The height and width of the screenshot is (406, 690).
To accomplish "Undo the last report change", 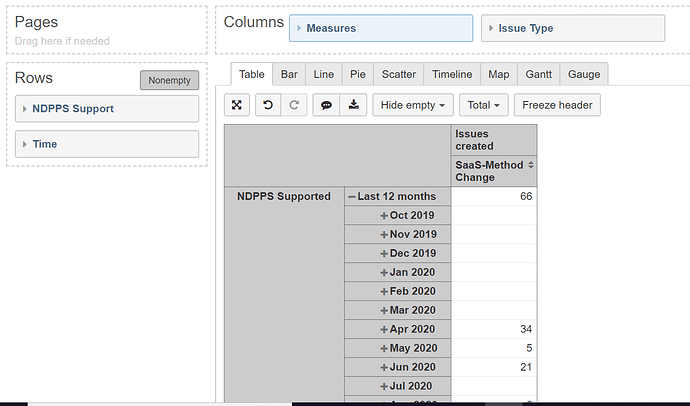I will 268,105.
